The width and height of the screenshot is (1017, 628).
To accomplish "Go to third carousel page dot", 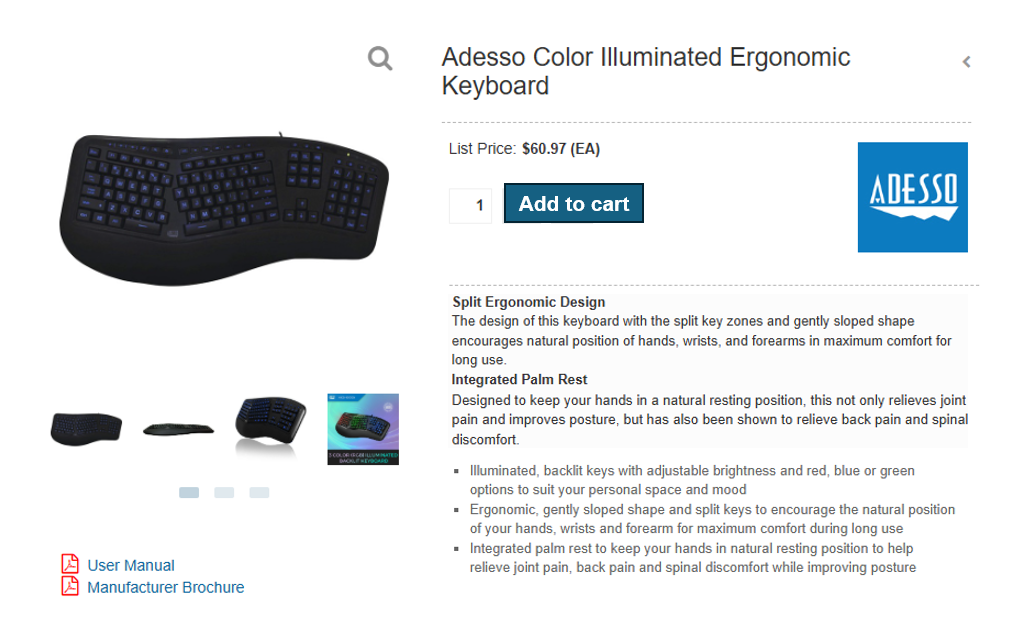I will 259,492.
